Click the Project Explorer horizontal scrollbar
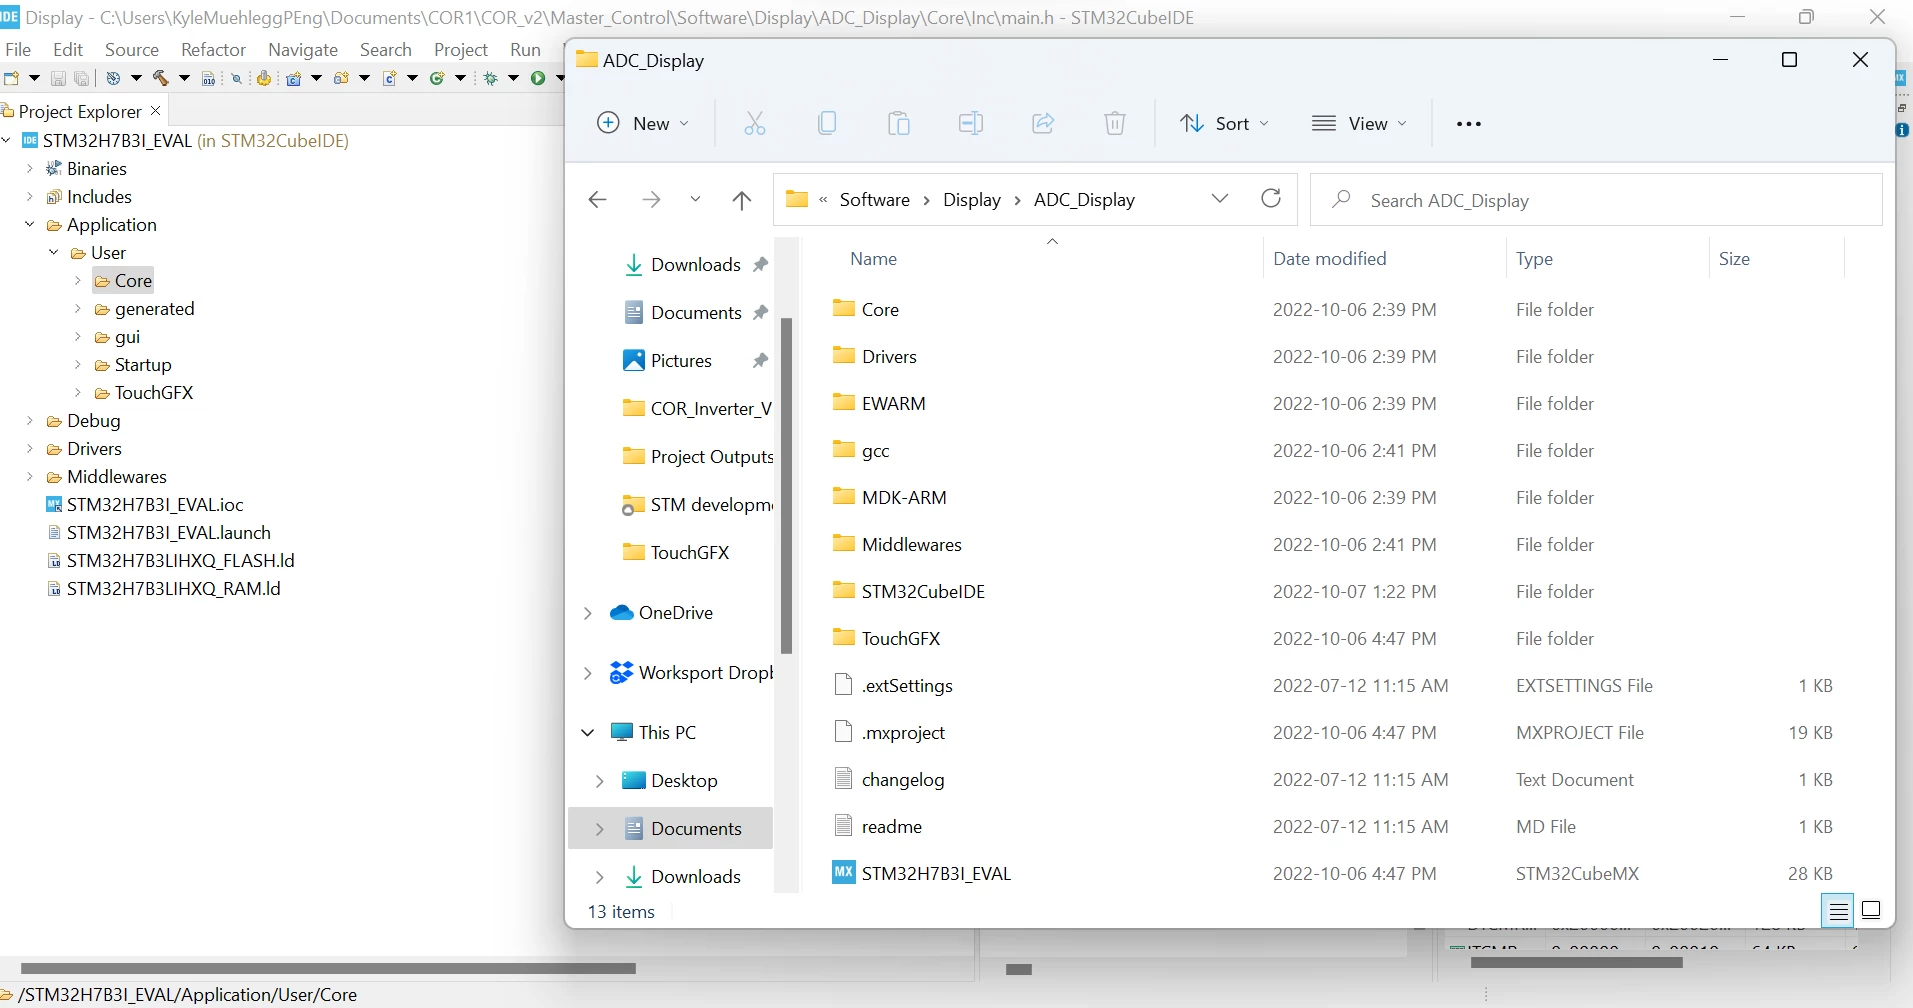Viewport: 1913px width, 1008px height. pos(328,968)
